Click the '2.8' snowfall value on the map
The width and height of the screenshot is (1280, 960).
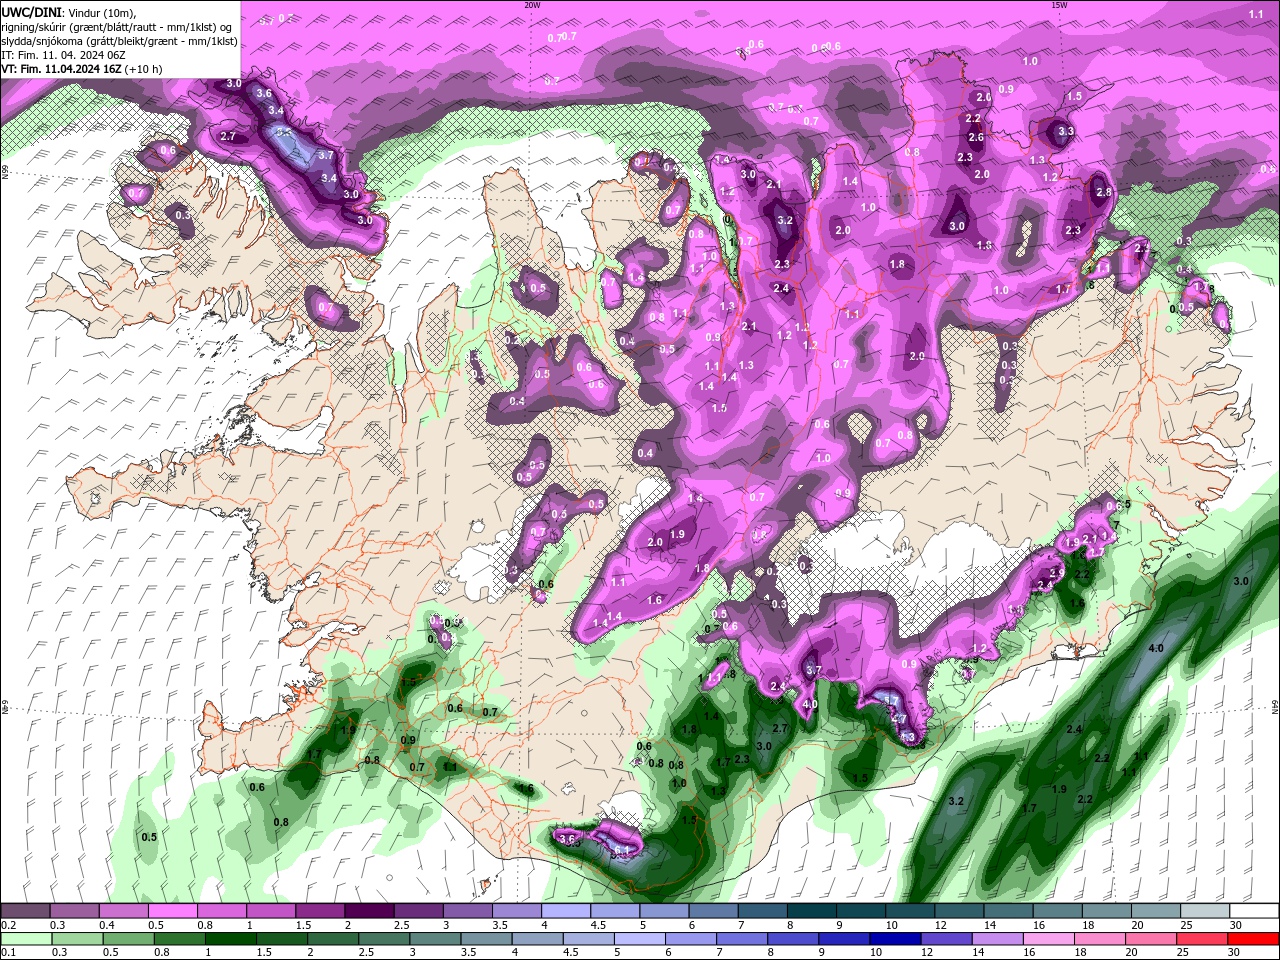[1103, 192]
